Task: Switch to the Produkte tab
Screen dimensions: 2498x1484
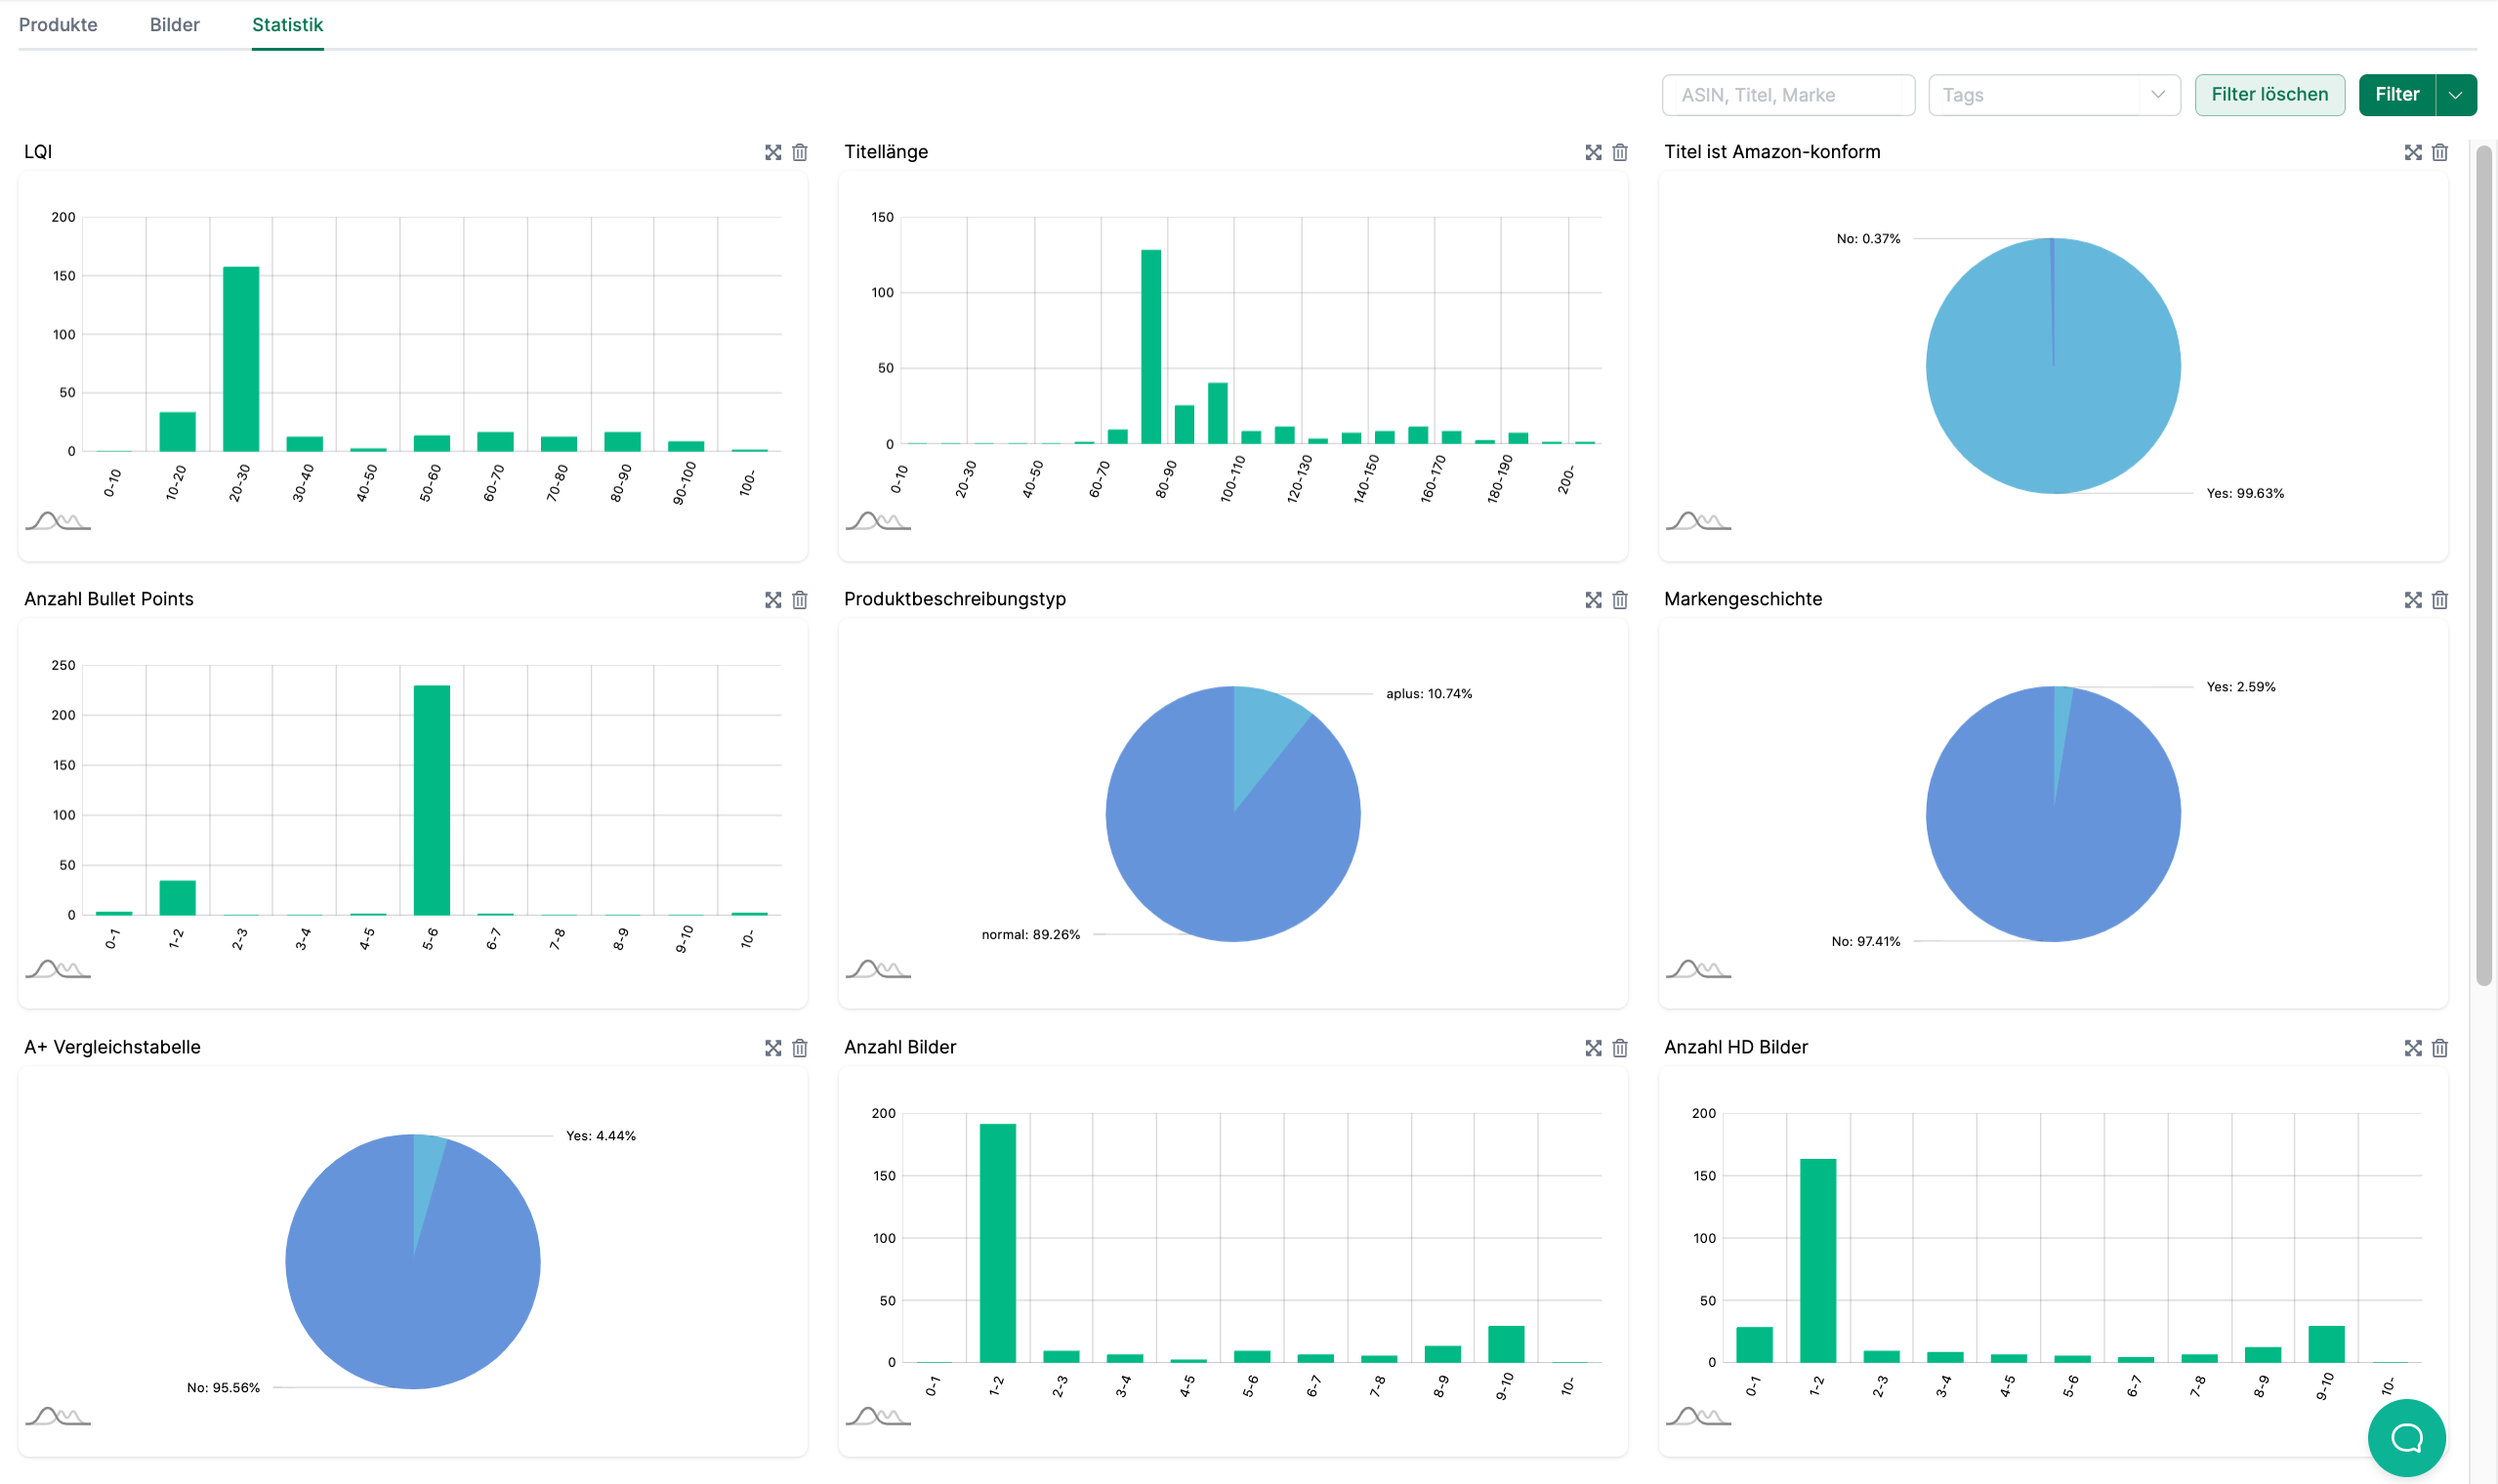Action: coord(58,25)
